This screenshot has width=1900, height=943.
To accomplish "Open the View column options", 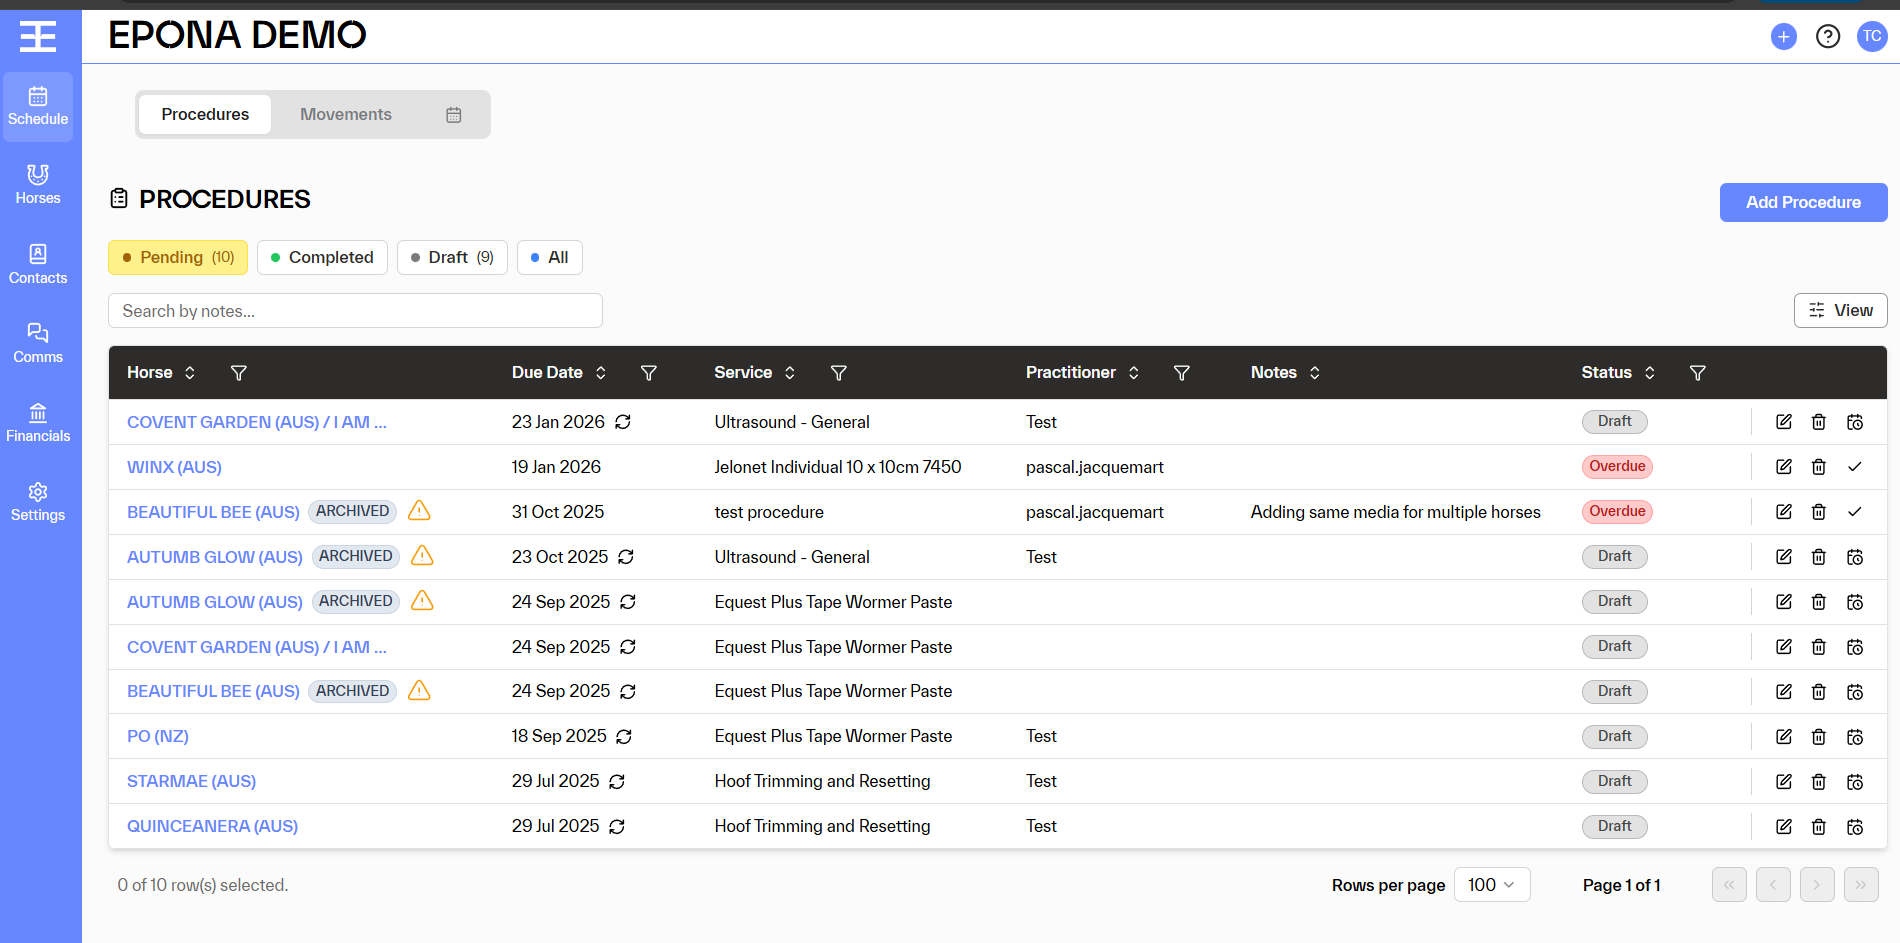I will point(1840,311).
